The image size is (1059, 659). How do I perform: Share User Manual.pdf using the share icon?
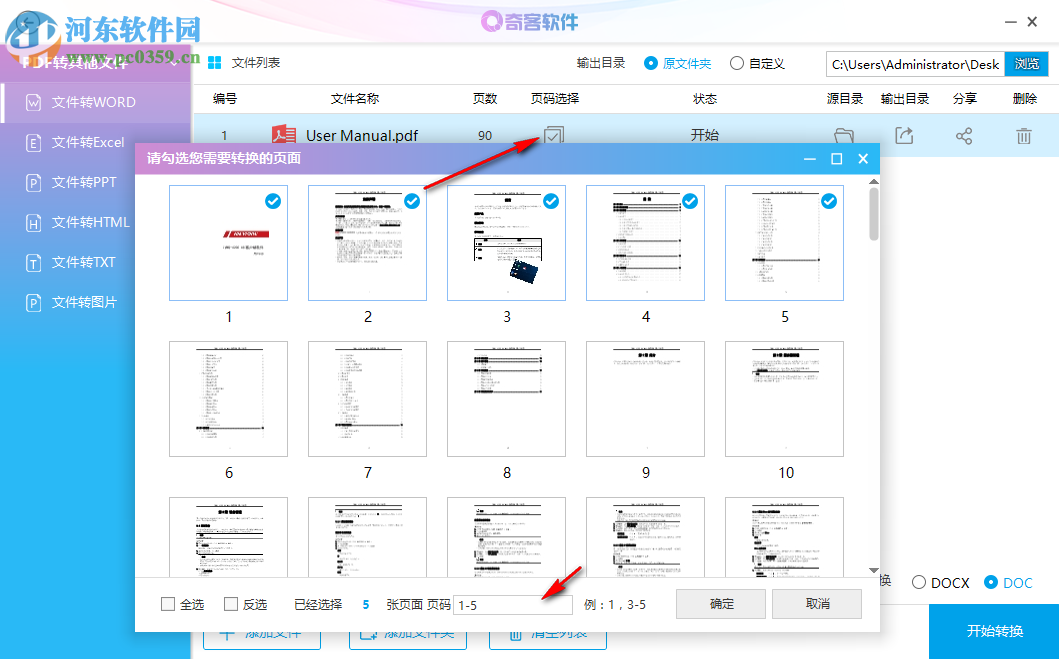(x=964, y=135)
